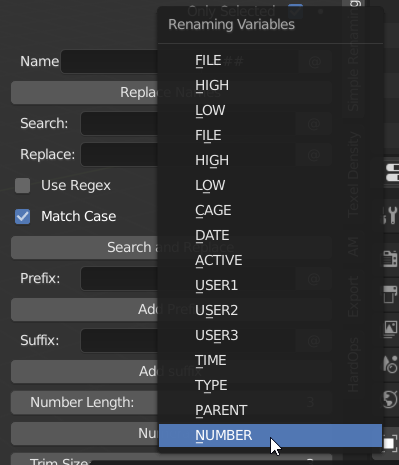The image size is (399, 465).
Task: Open the Scene properties icon
Action: [x=391, y=364]
